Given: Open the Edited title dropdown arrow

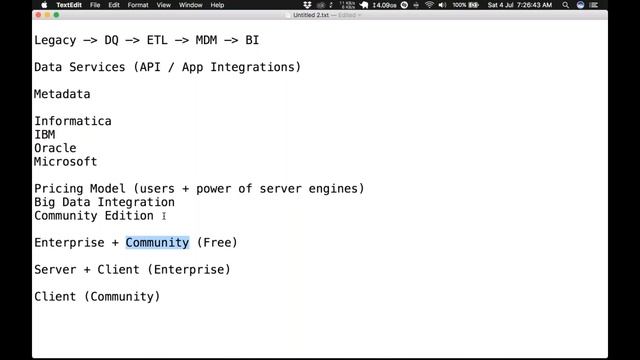Looking at the screenshot, I should pyautogui.click(x=360, y=15).
